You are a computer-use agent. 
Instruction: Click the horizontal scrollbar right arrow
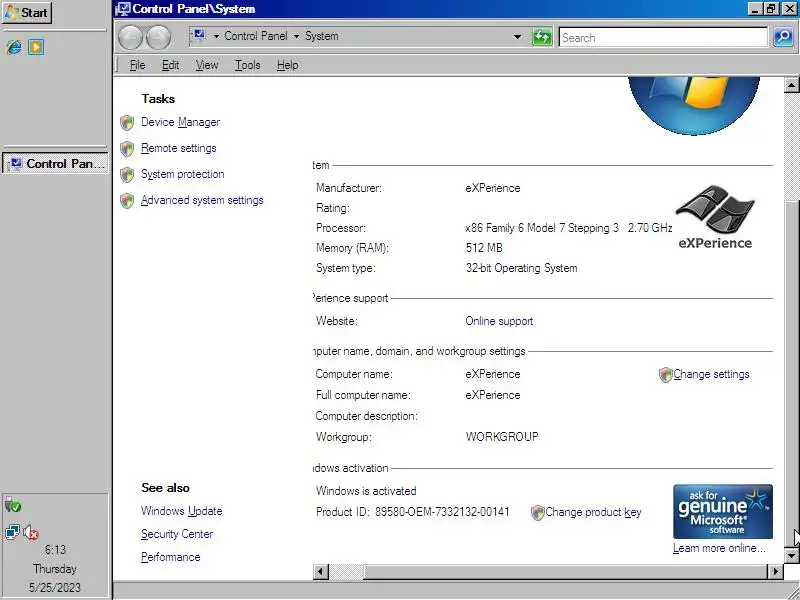coord(775,571)
